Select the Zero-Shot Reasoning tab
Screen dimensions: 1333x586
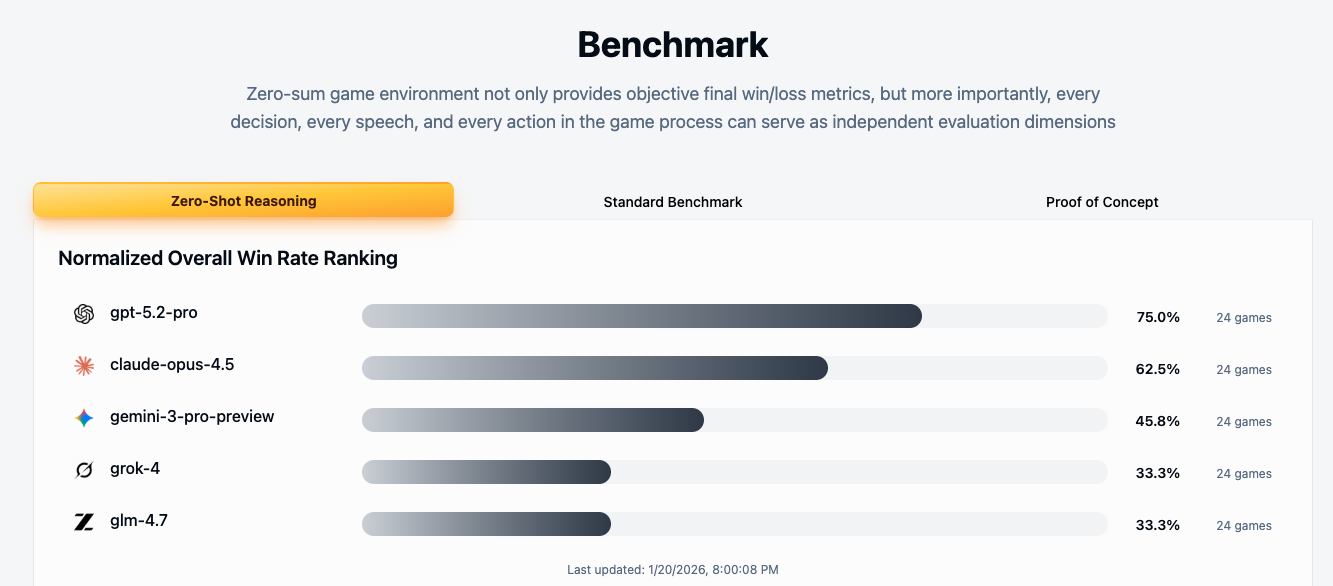tap(243, 201)
